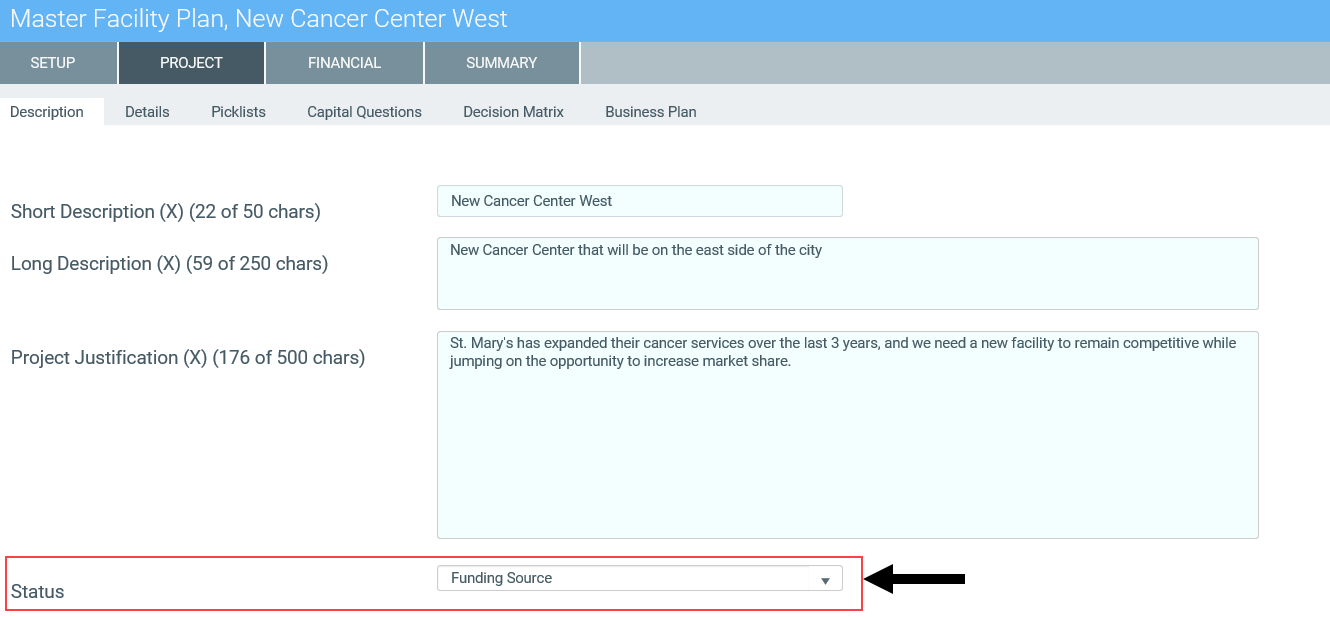
Task: Click the Master Facility Plan page title
Action: [x=258, y=19]
